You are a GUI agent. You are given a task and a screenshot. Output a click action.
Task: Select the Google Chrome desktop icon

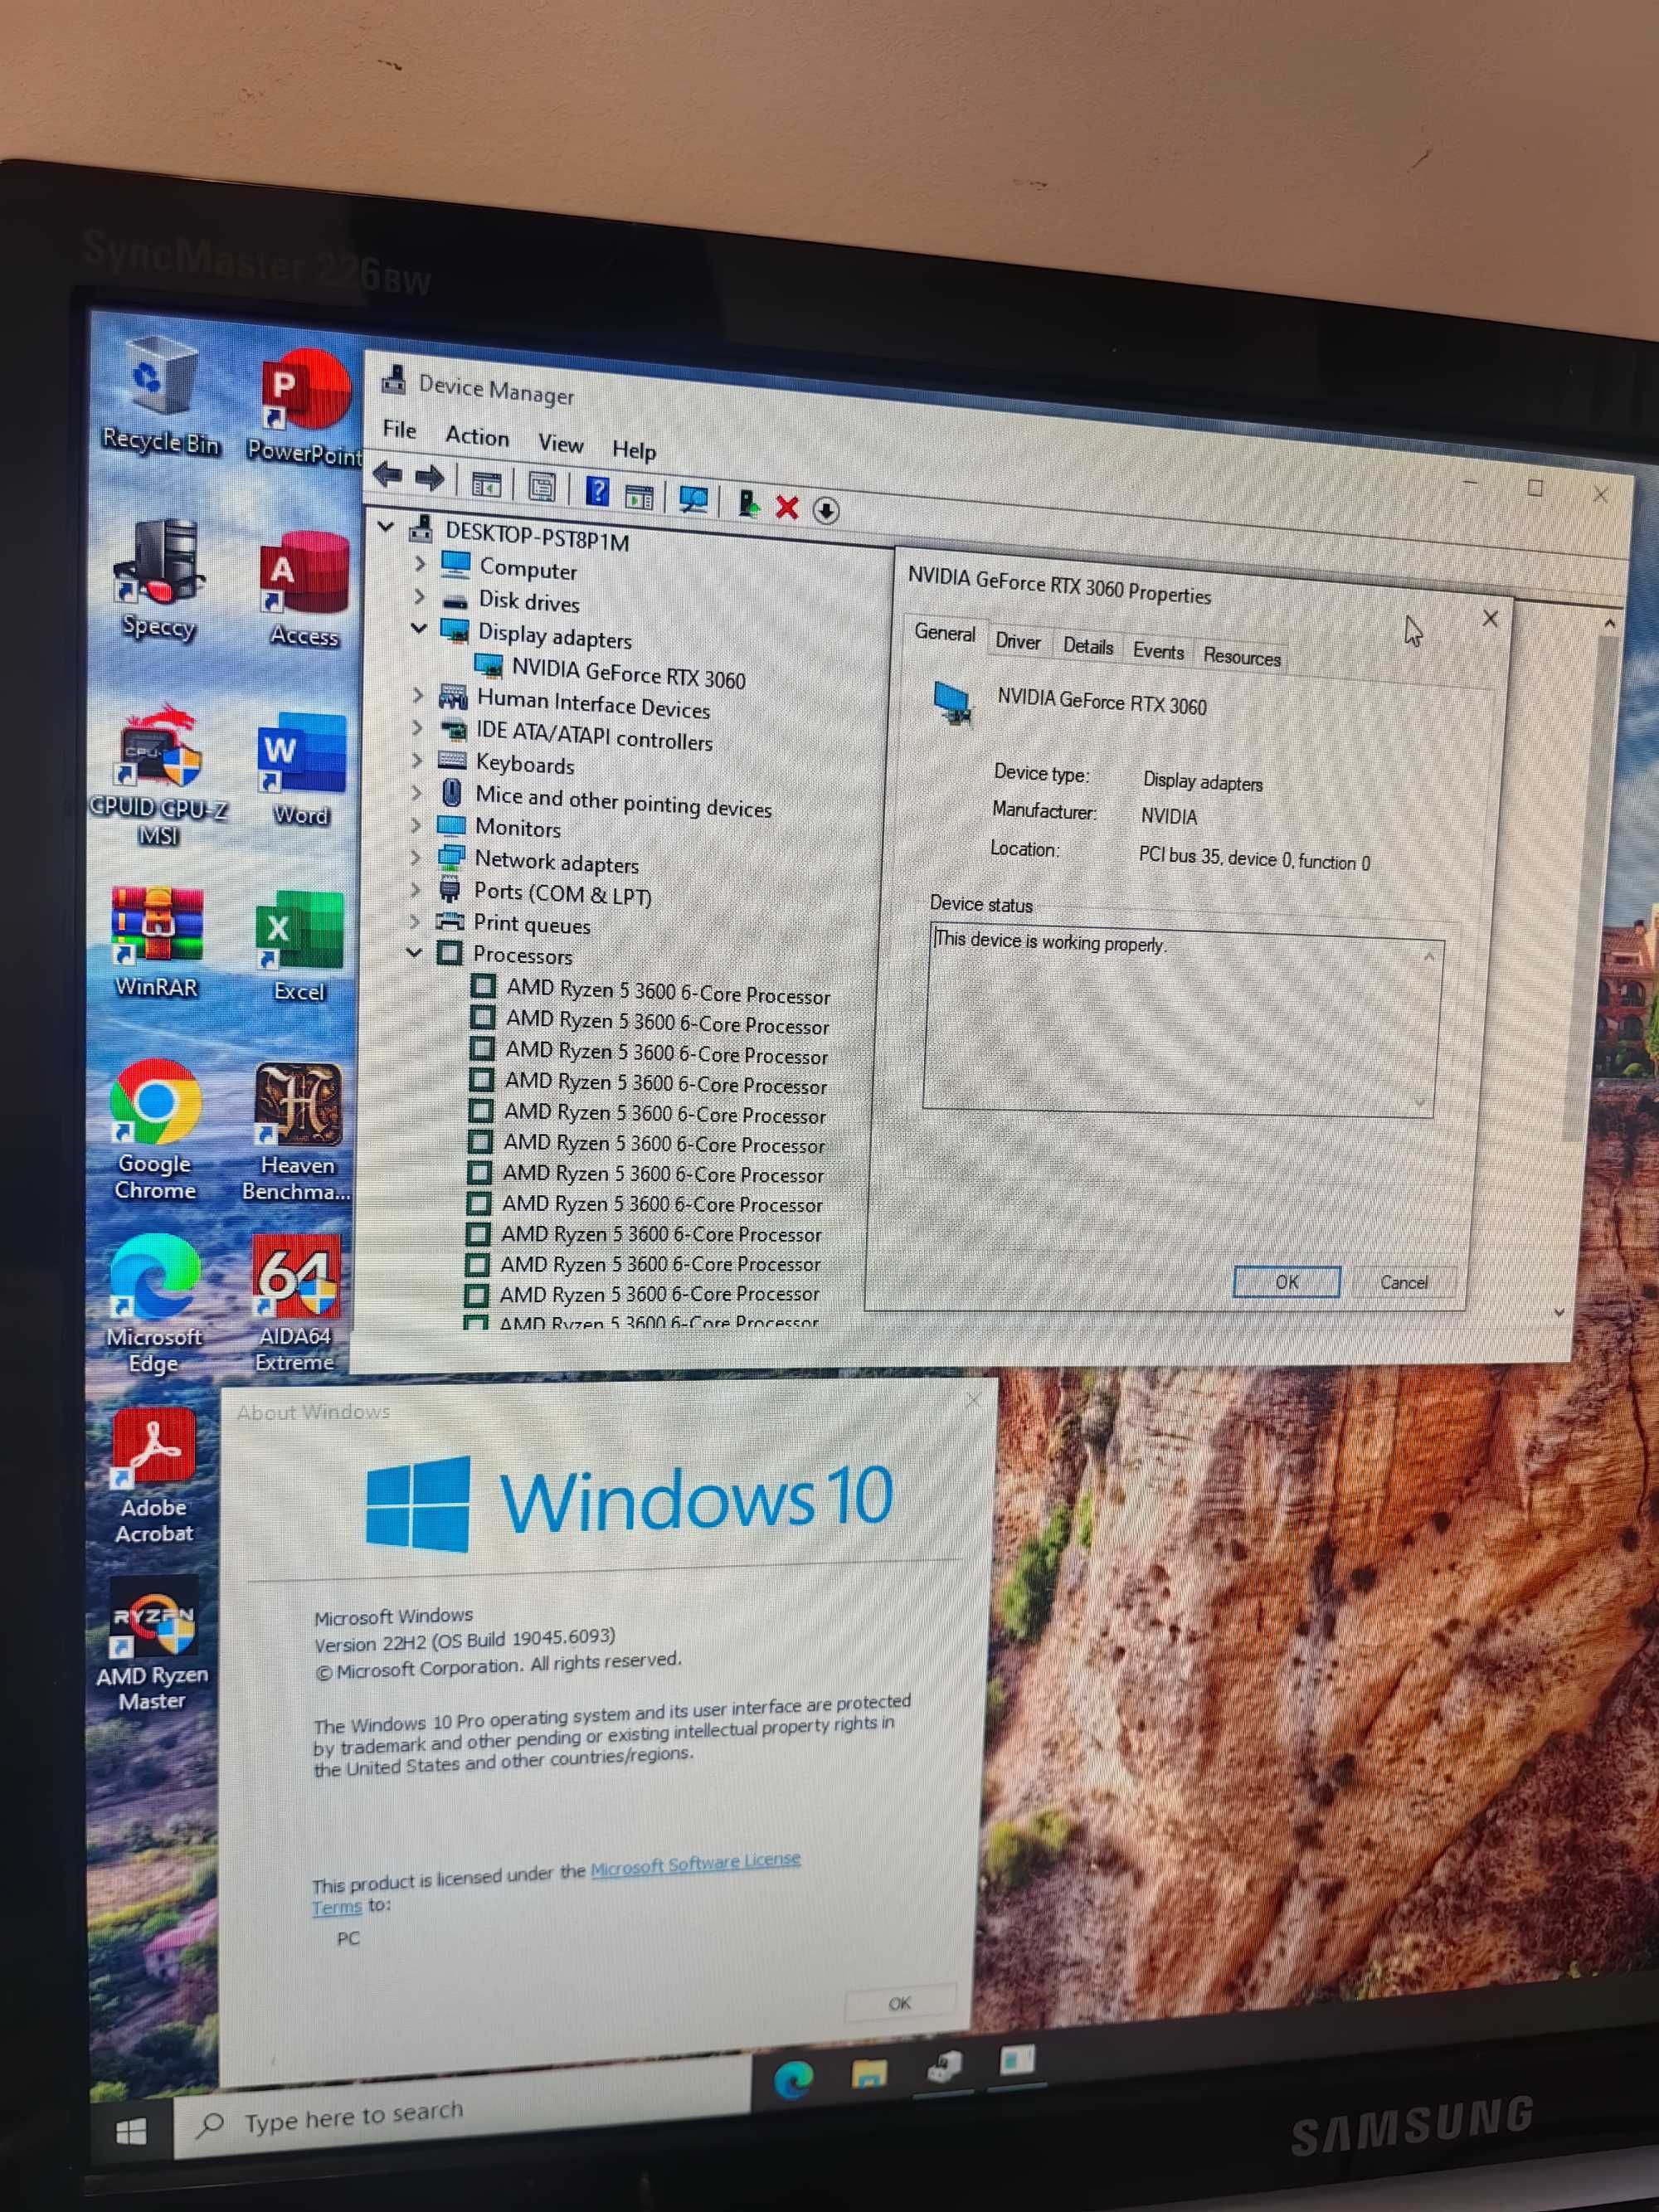tap(155, 1131)
